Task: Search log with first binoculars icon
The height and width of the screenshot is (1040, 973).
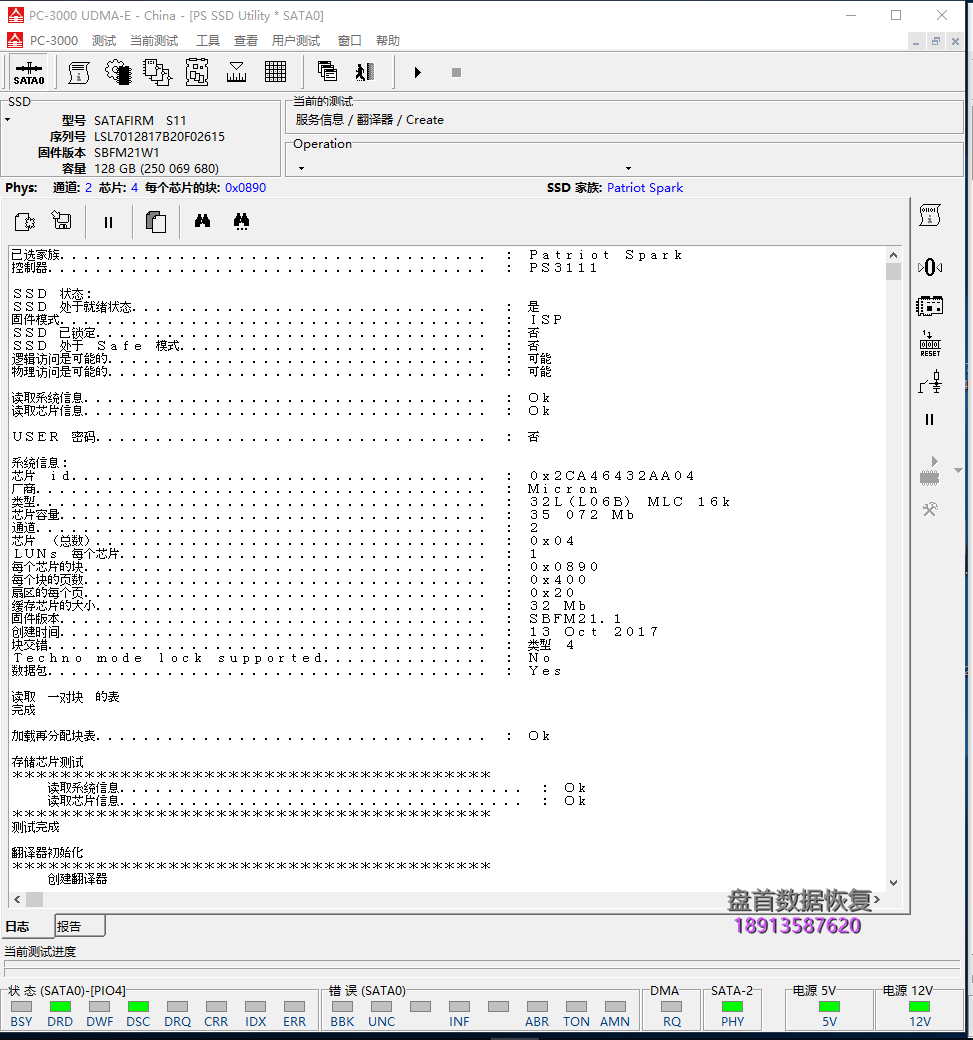Action: [x=202, y=221]
